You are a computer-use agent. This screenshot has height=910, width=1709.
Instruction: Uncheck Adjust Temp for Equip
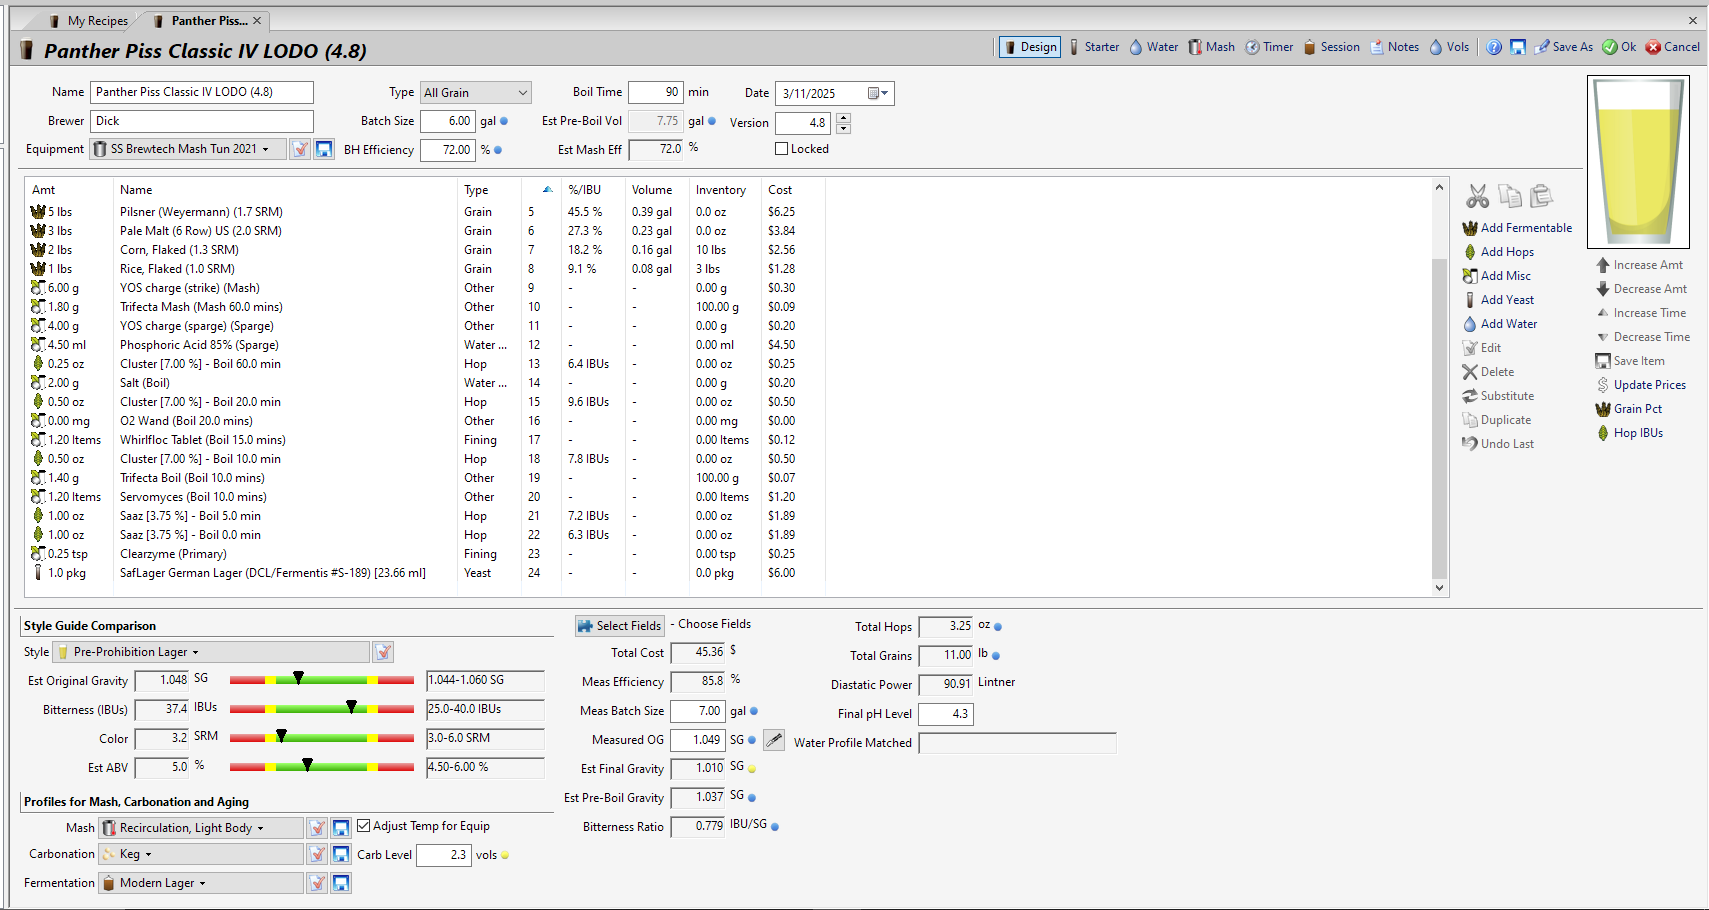click(x=364, y=826)
